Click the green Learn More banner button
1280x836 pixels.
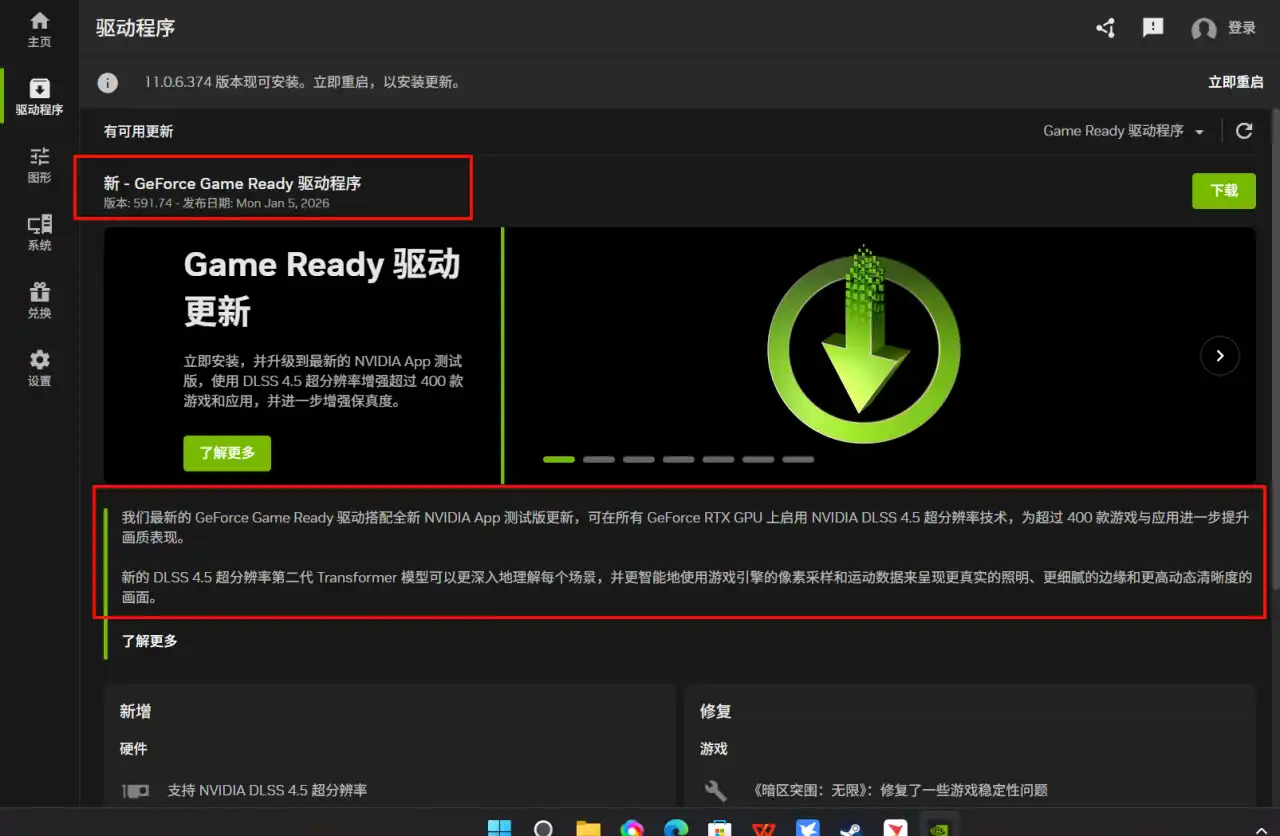[x=227, y=453]
